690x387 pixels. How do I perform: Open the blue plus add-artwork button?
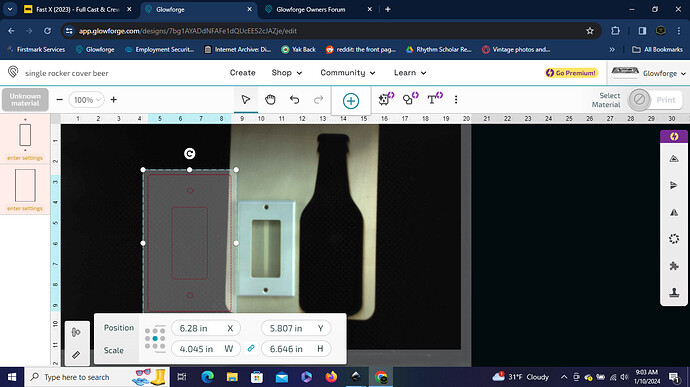pos(351,101)
